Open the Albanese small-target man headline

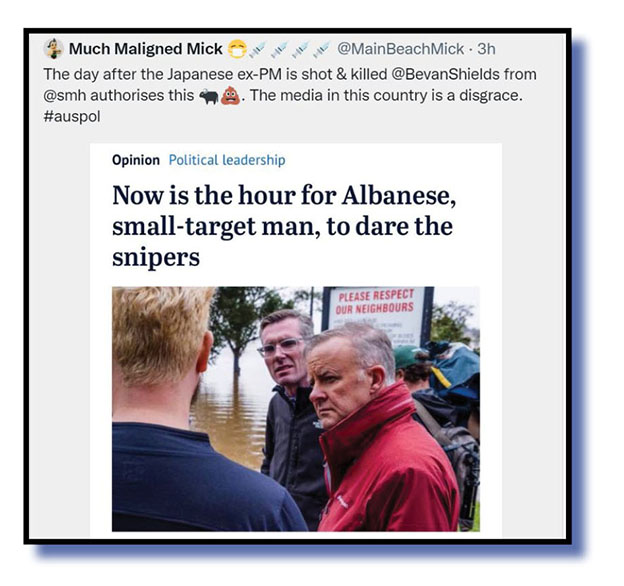tap(284, 226)
